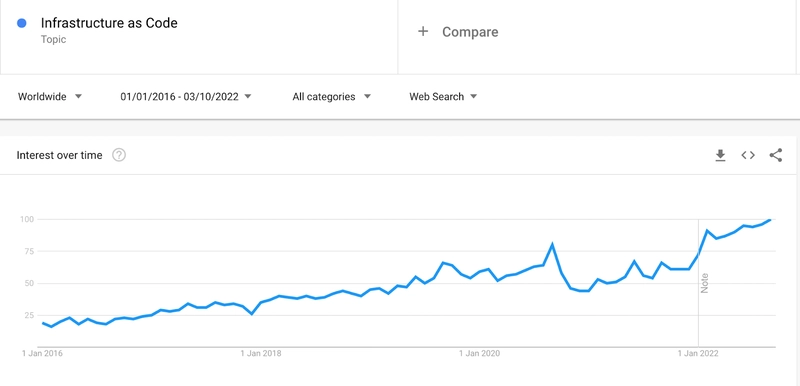Click the Note marker on the chart
This screenshot has height=386, width=800.
pos(705,283)
